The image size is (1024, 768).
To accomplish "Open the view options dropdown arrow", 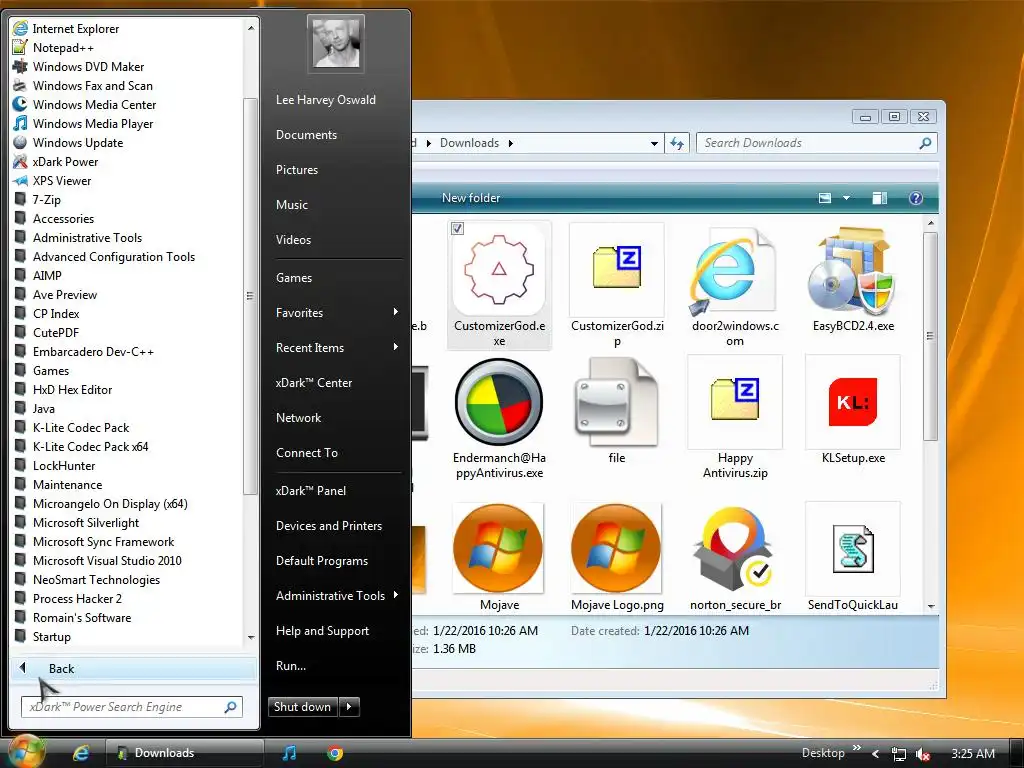I will [x=846, y=198].
